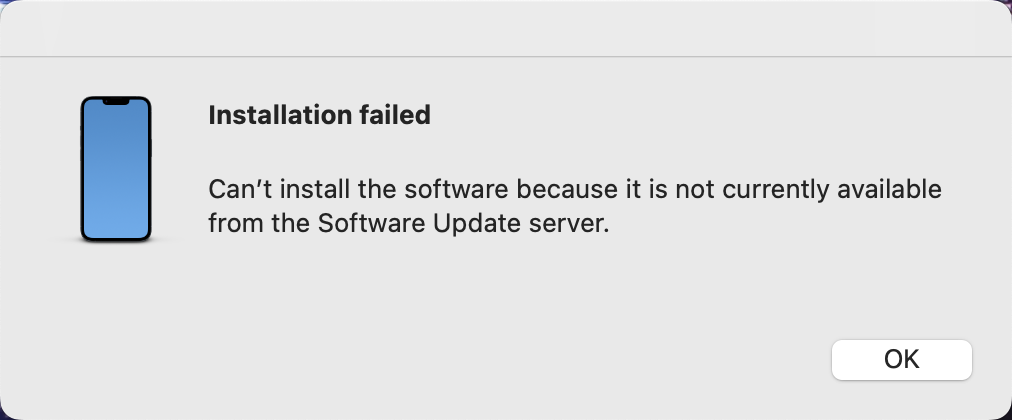This screenshot has width=1012, height=420.
Task: Click the "Installation failed" heading
Action: (x=319, y=115)
